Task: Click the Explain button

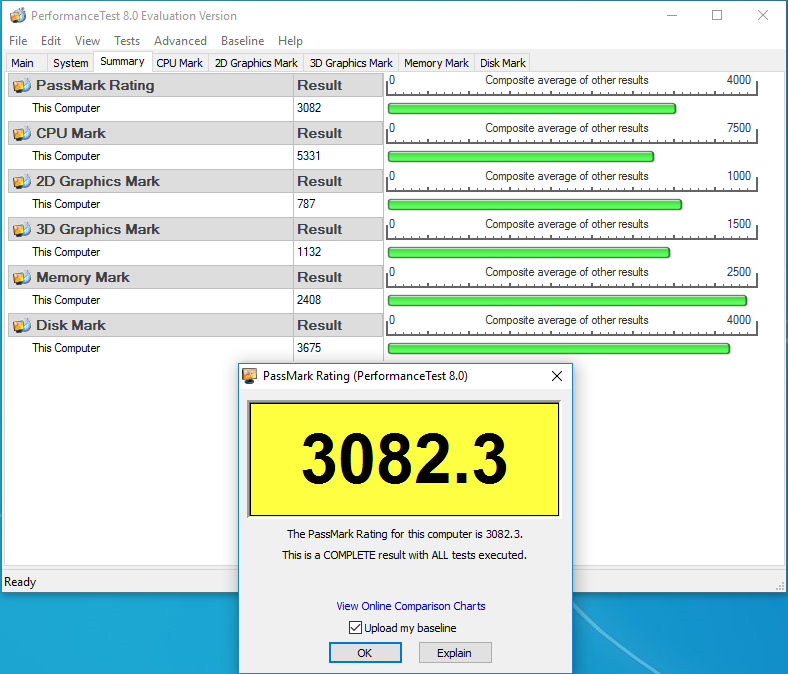Action: coord(455,653)
